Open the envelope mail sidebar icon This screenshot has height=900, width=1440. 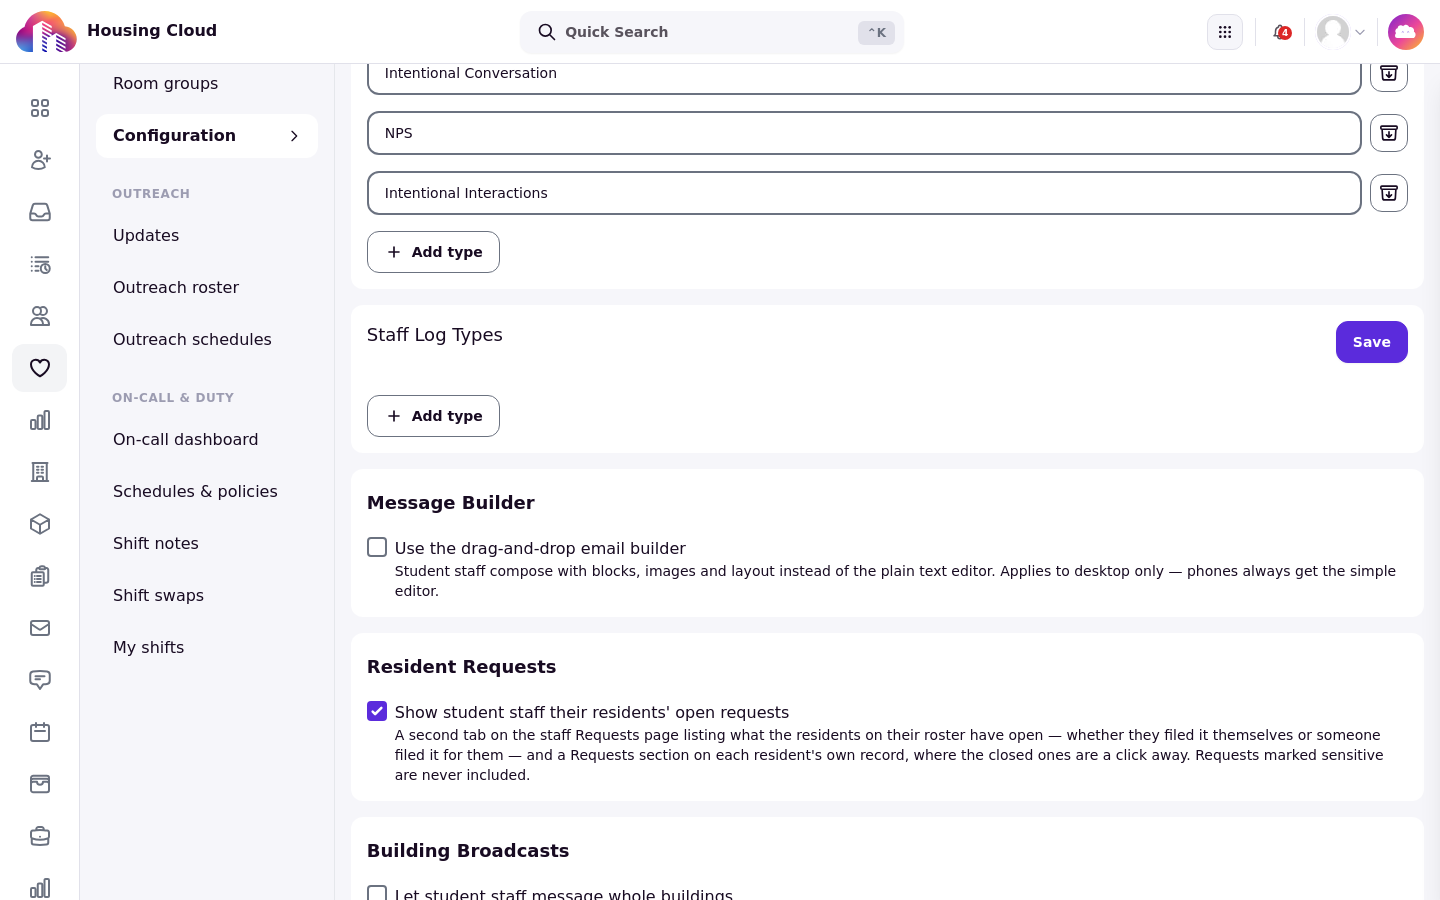(x=40, y=628)
